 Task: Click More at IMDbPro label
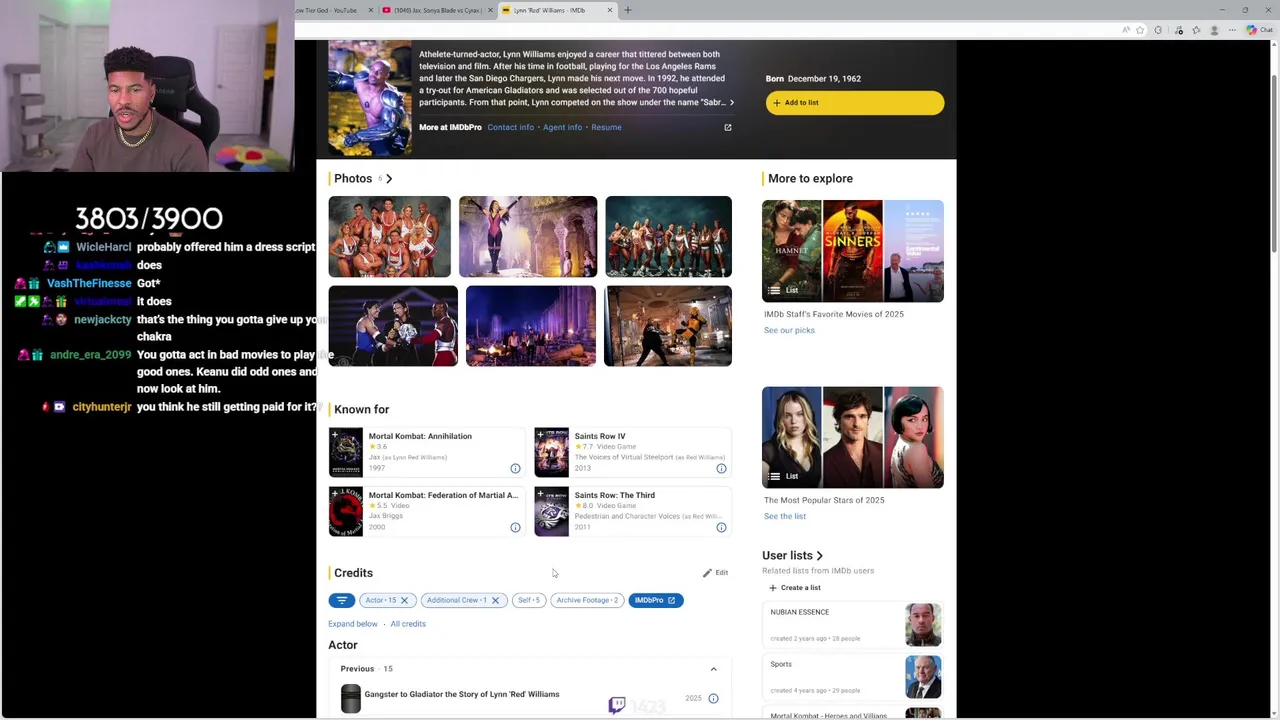pos(450,127)
